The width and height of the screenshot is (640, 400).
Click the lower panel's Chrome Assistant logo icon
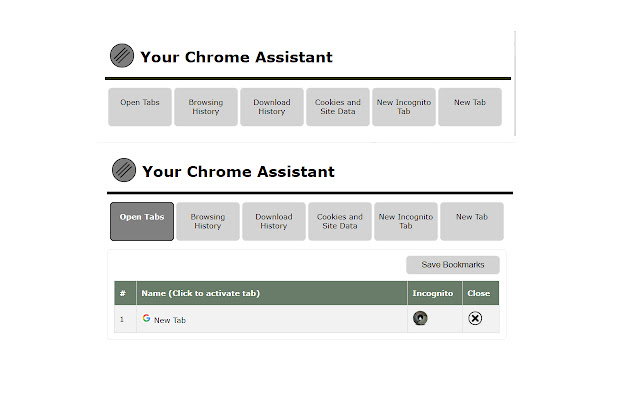pos(124,170)
